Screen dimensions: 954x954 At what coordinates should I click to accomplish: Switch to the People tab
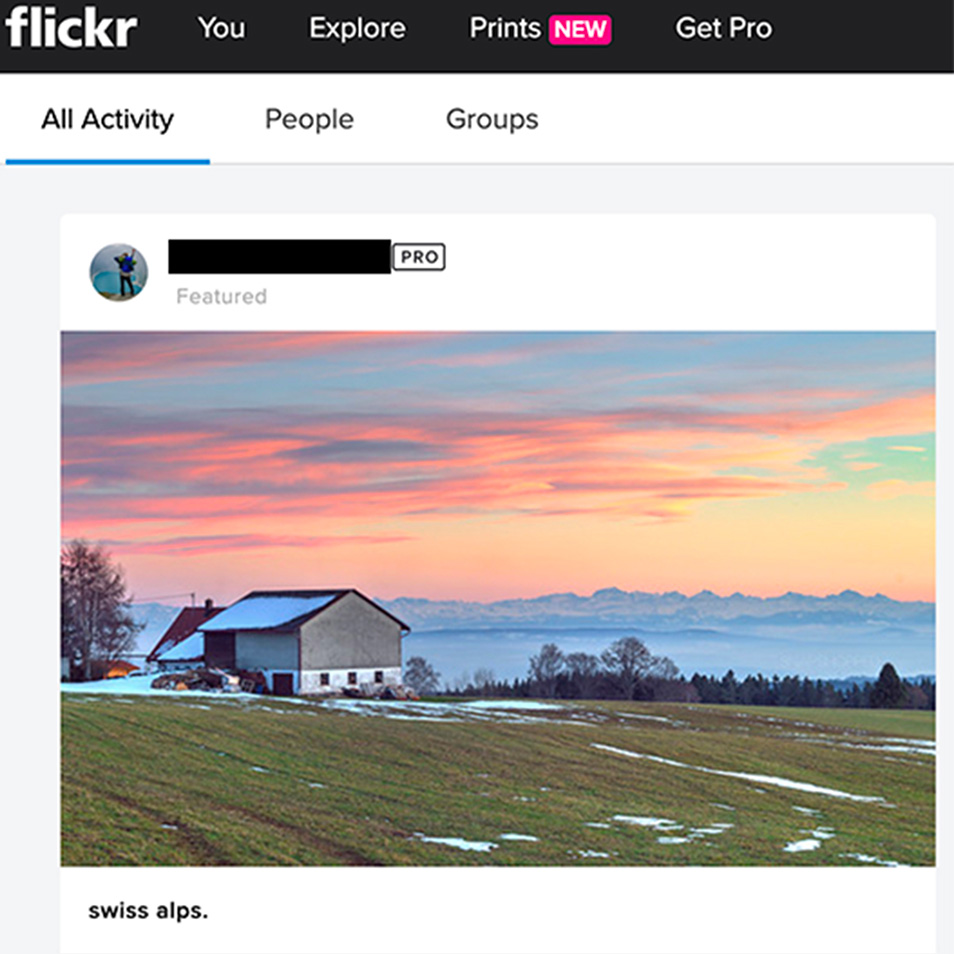[x=309, y=119]
